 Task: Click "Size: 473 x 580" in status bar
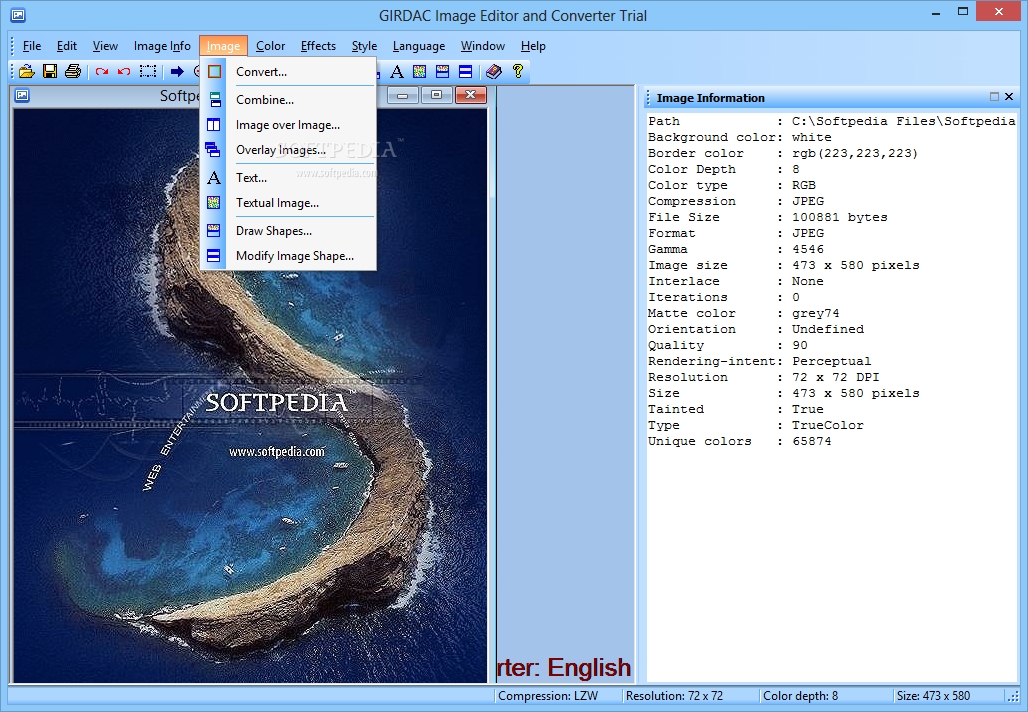click(934, 696)
